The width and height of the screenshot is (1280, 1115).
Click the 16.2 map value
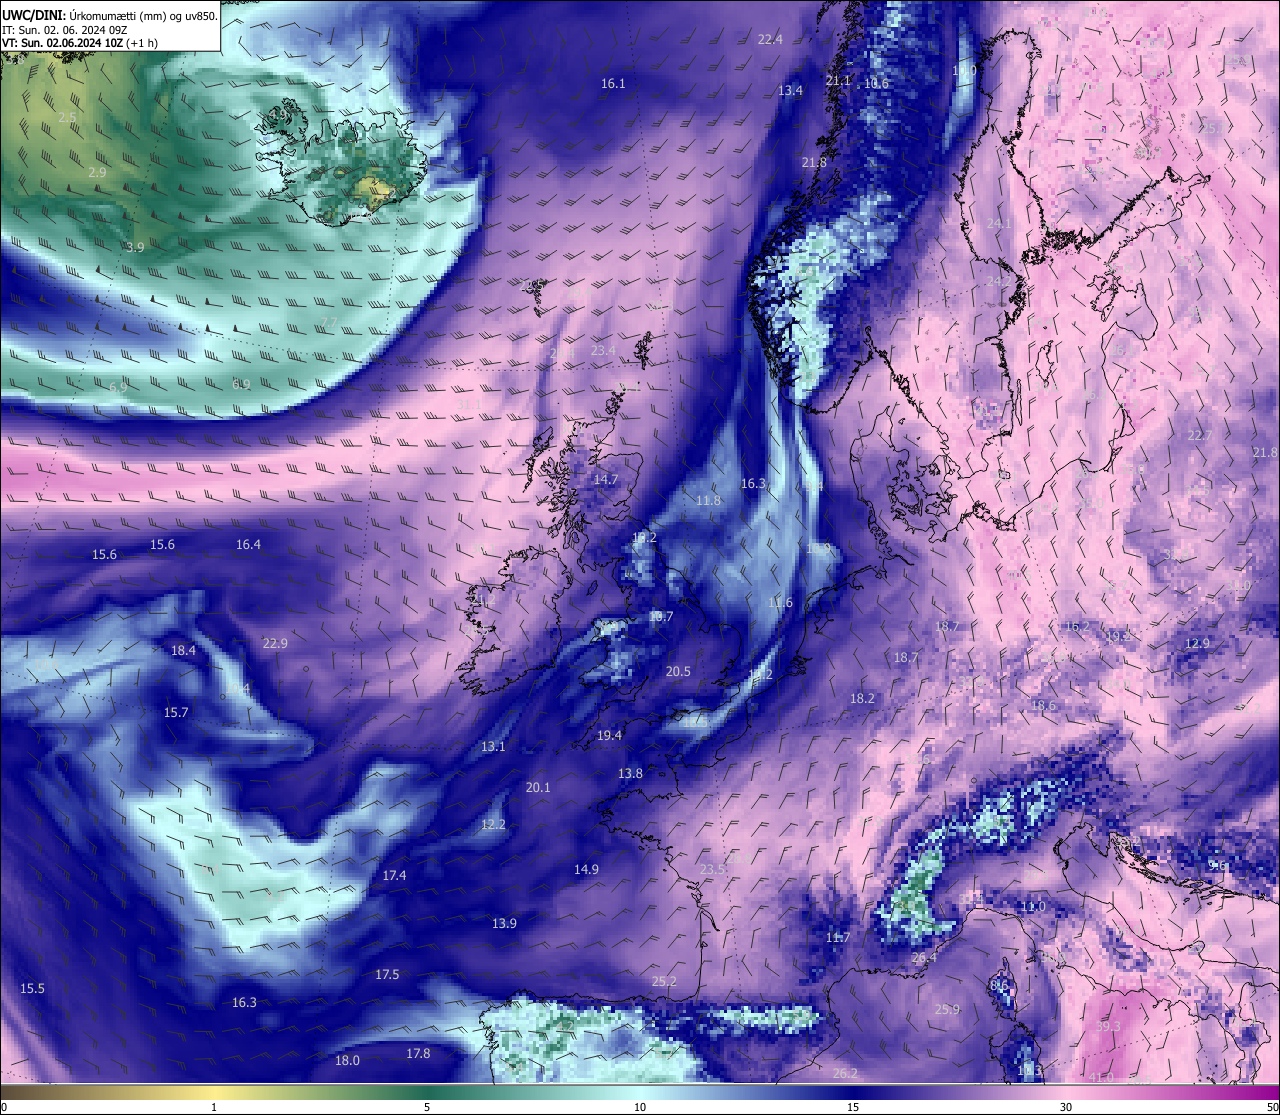click(1077, 626)
